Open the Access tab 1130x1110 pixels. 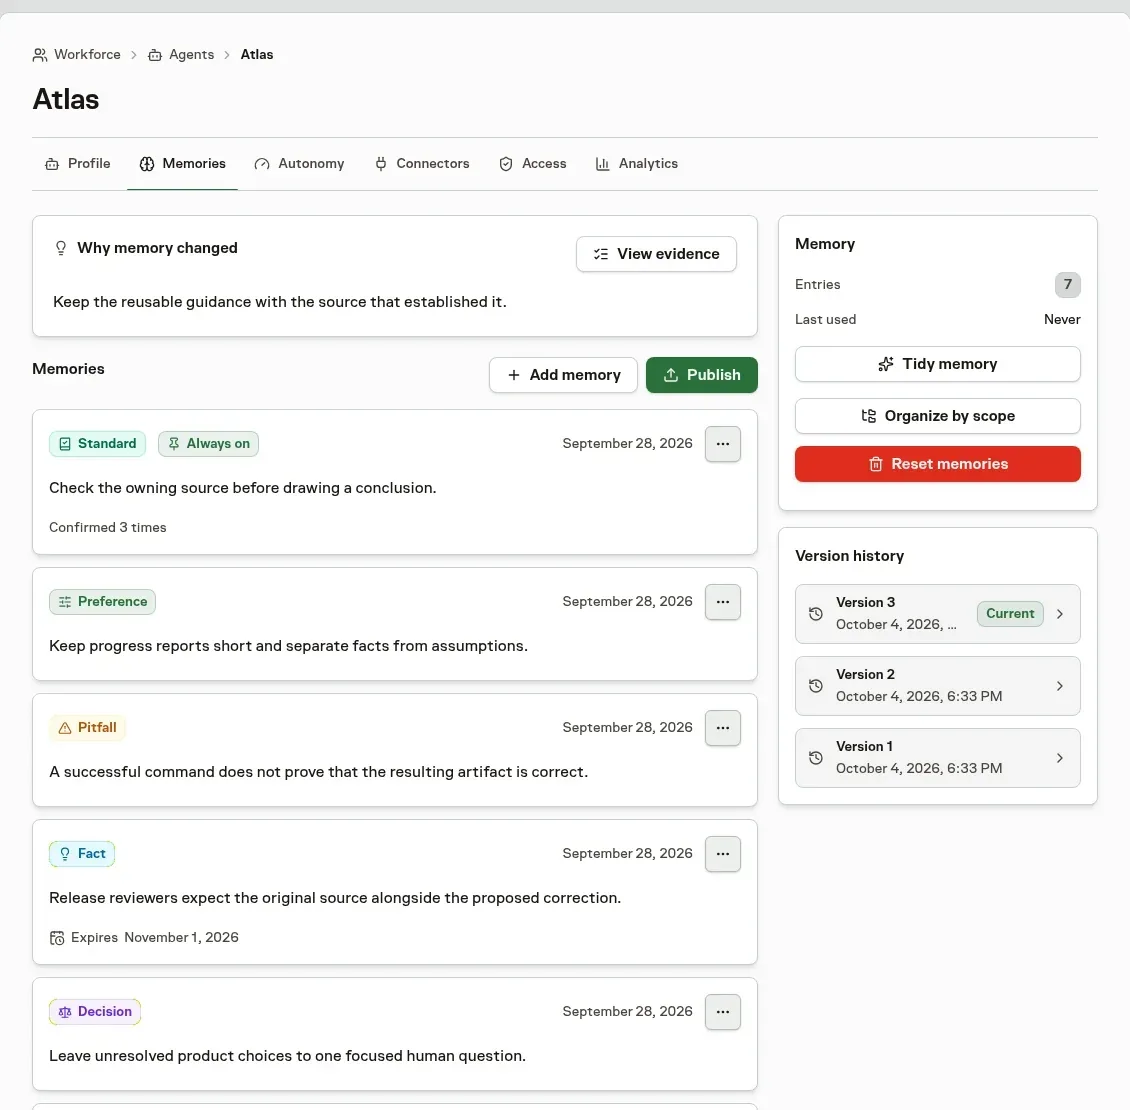coord(533,164)
